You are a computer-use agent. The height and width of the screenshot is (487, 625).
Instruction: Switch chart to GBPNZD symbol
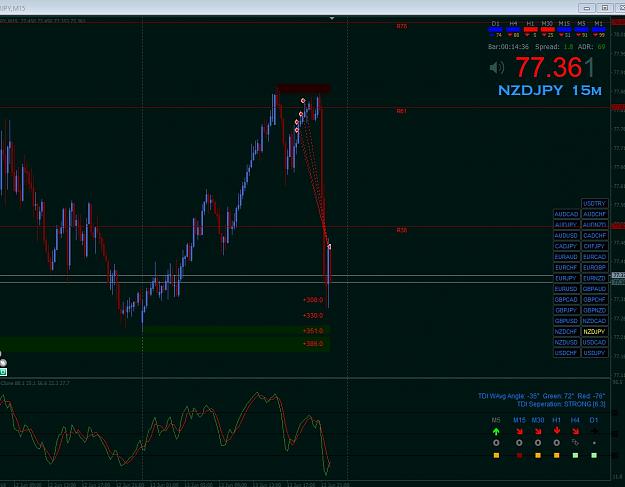pos(595,310)
